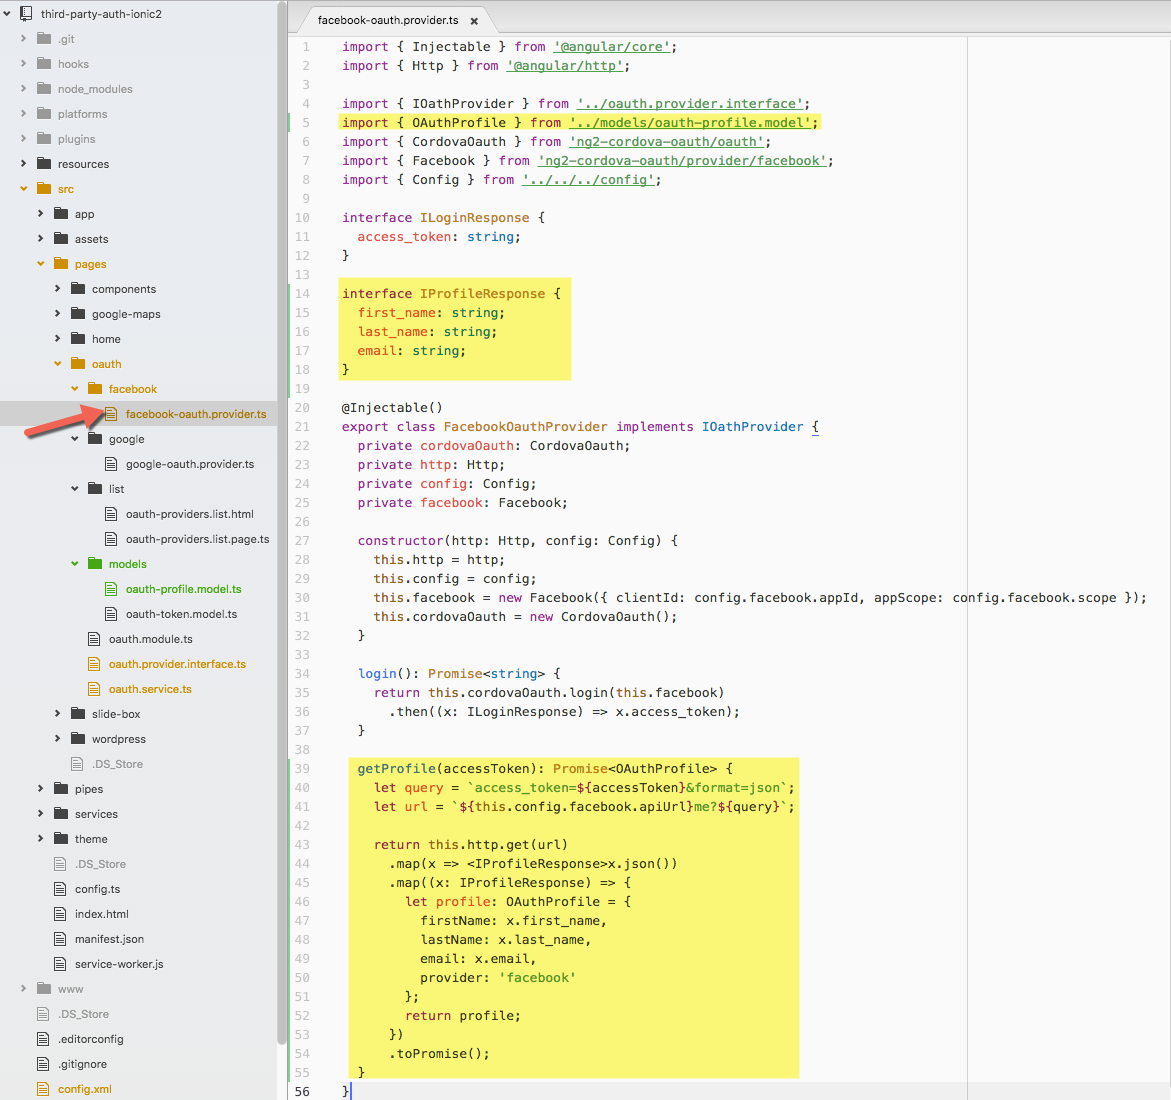The image size is (1171, 1100).
Task: Open google-oauth.provider.ts file
Action: [x=189, y=464]
